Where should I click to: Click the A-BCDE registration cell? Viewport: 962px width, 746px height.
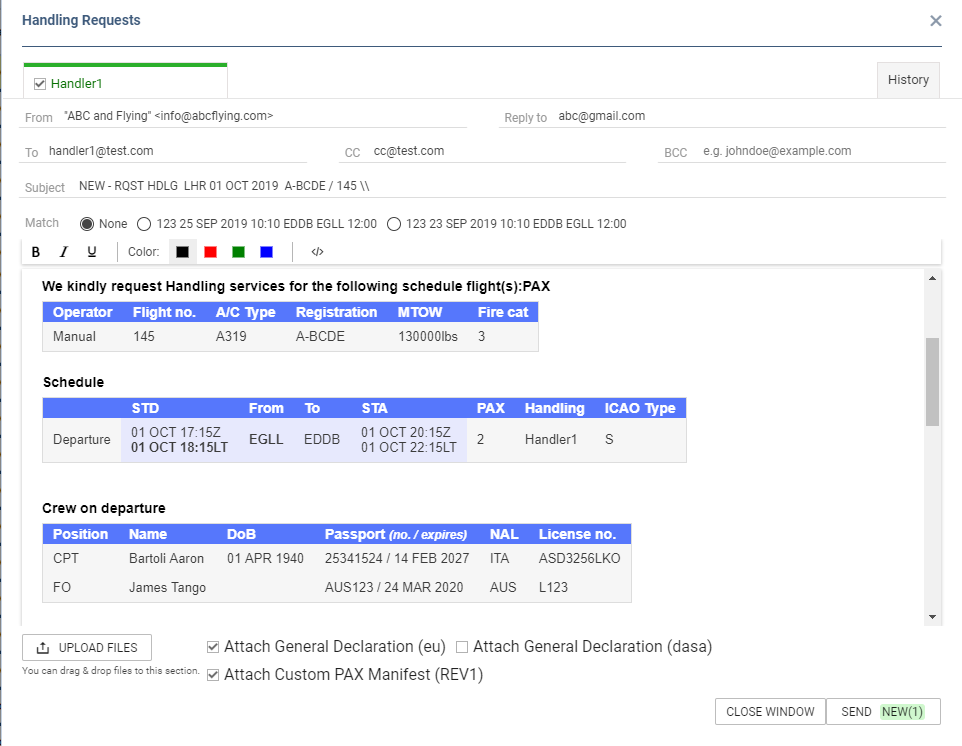[320, 336]
